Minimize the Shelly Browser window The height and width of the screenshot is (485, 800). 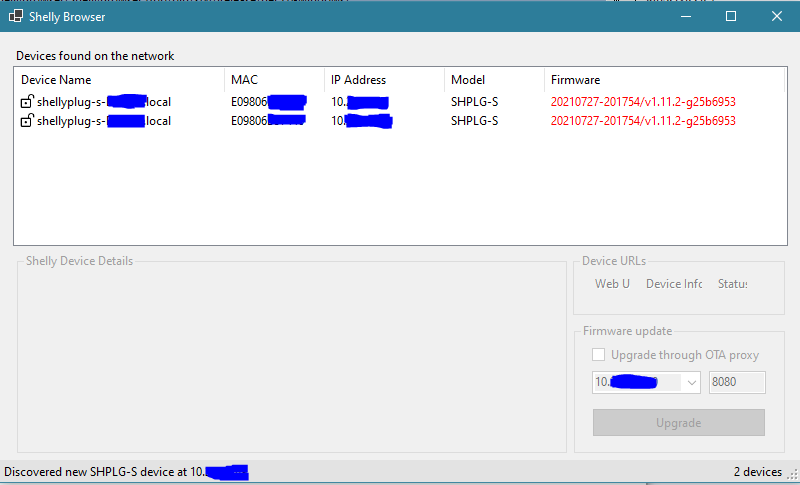point(686,16)
